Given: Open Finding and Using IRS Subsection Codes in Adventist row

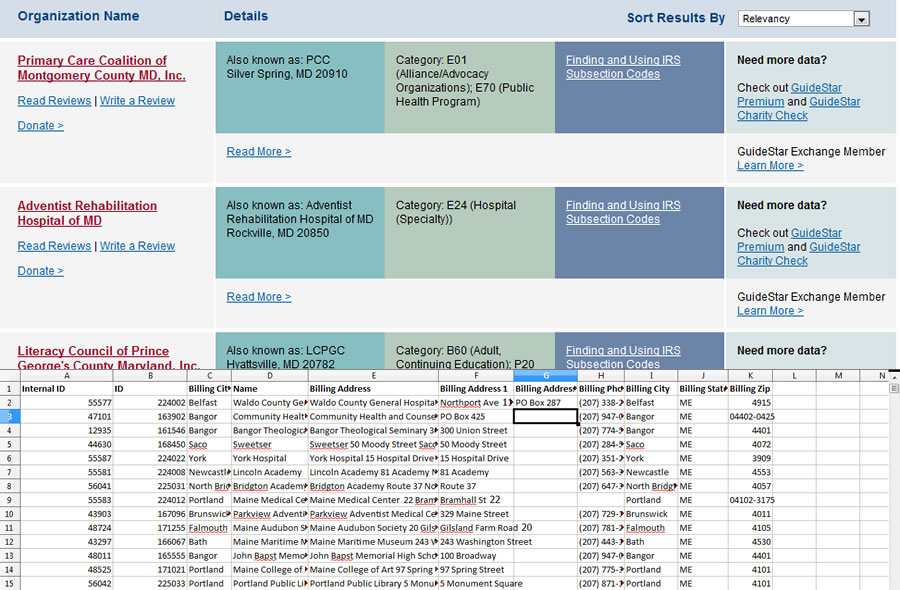Looking at the screenshot, I should [x=623, y=212].
